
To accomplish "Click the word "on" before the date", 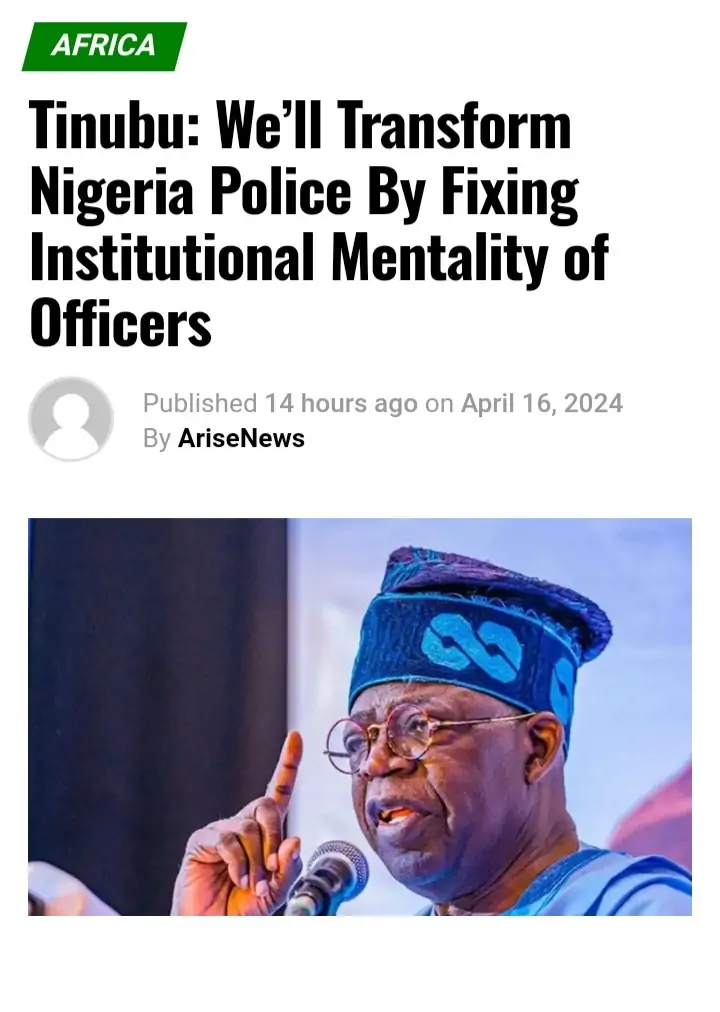I will click(439, 404).
